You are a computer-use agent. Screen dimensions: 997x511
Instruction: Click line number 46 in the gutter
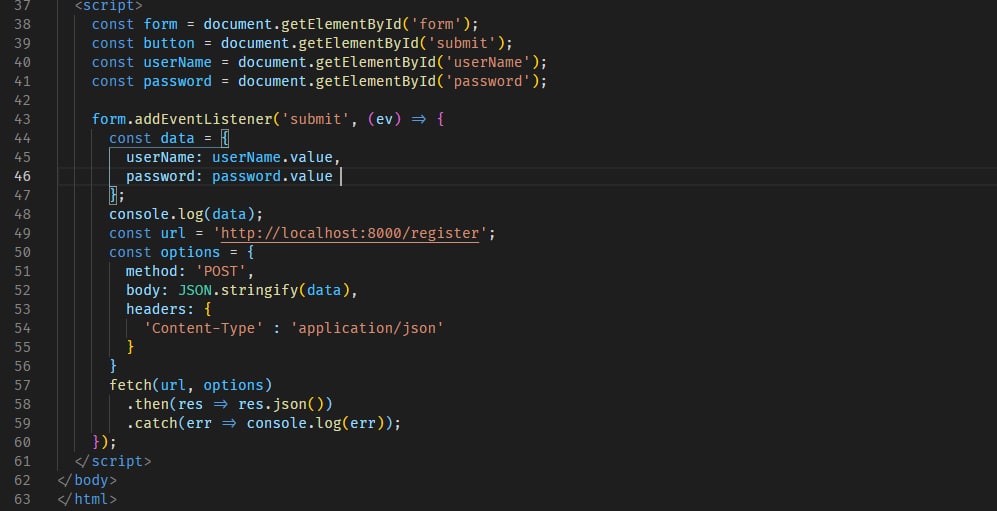click(x=22, y=176)
